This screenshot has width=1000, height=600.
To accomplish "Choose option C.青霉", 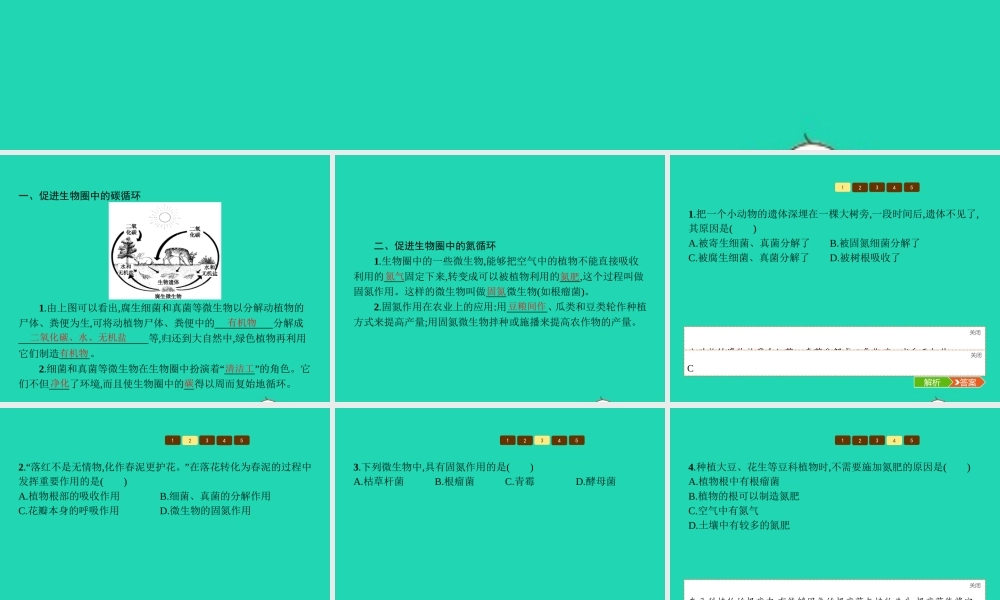I will coord(520,481).
